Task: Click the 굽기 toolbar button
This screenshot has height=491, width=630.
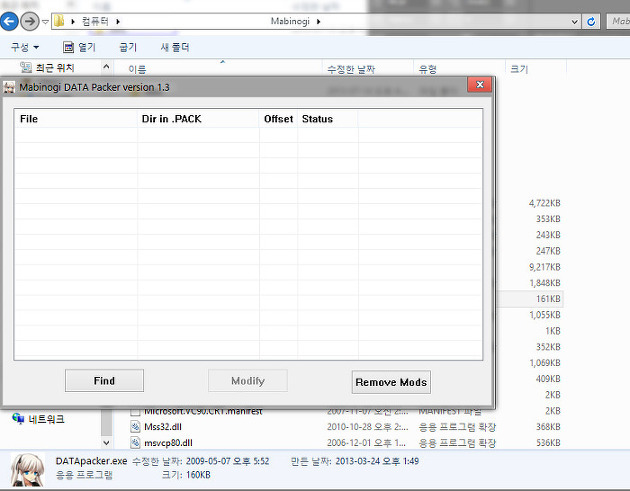Action: (128, 47)
